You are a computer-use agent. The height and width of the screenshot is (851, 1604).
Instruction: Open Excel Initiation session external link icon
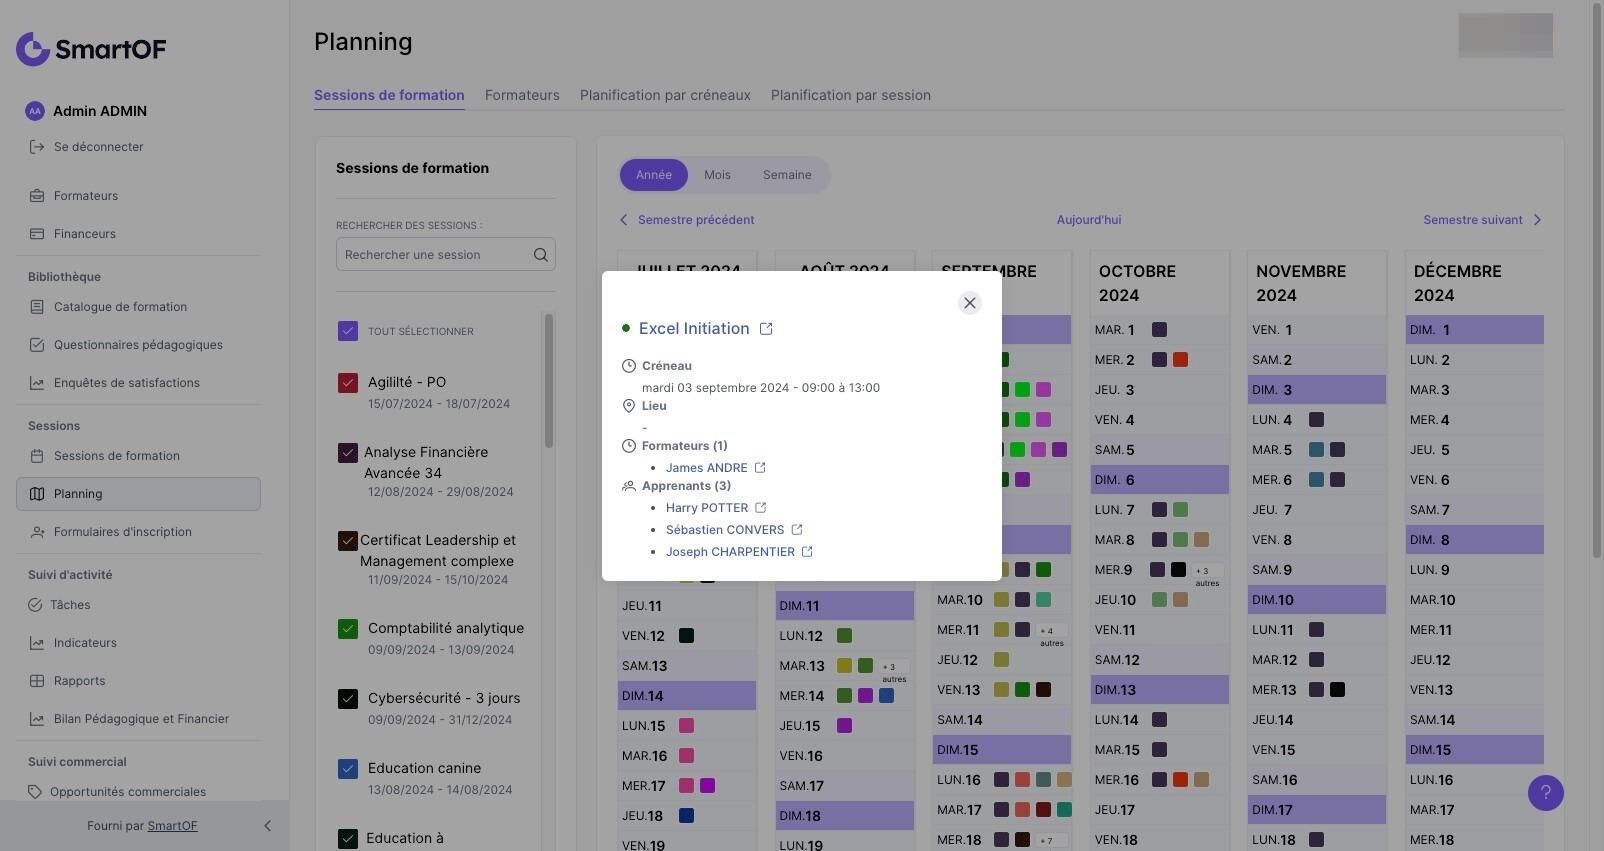pyautogui.click(x=766, y=329)
